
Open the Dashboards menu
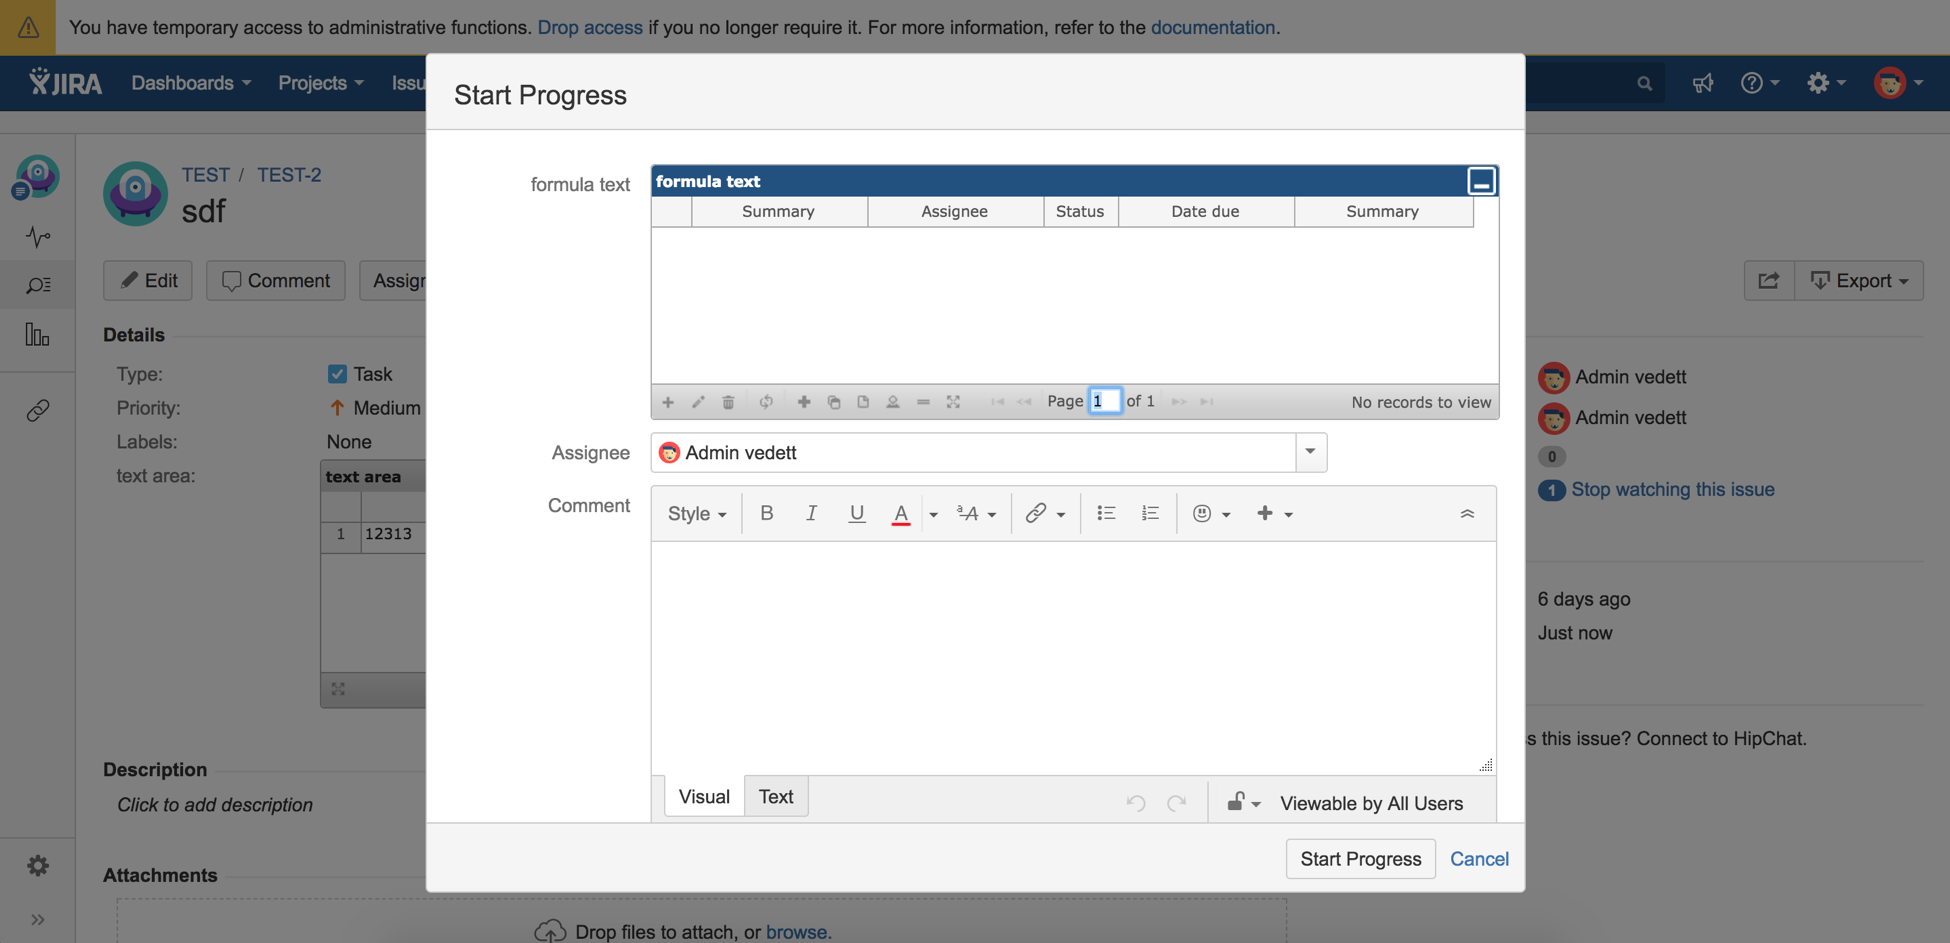click(x=191, y=83)
